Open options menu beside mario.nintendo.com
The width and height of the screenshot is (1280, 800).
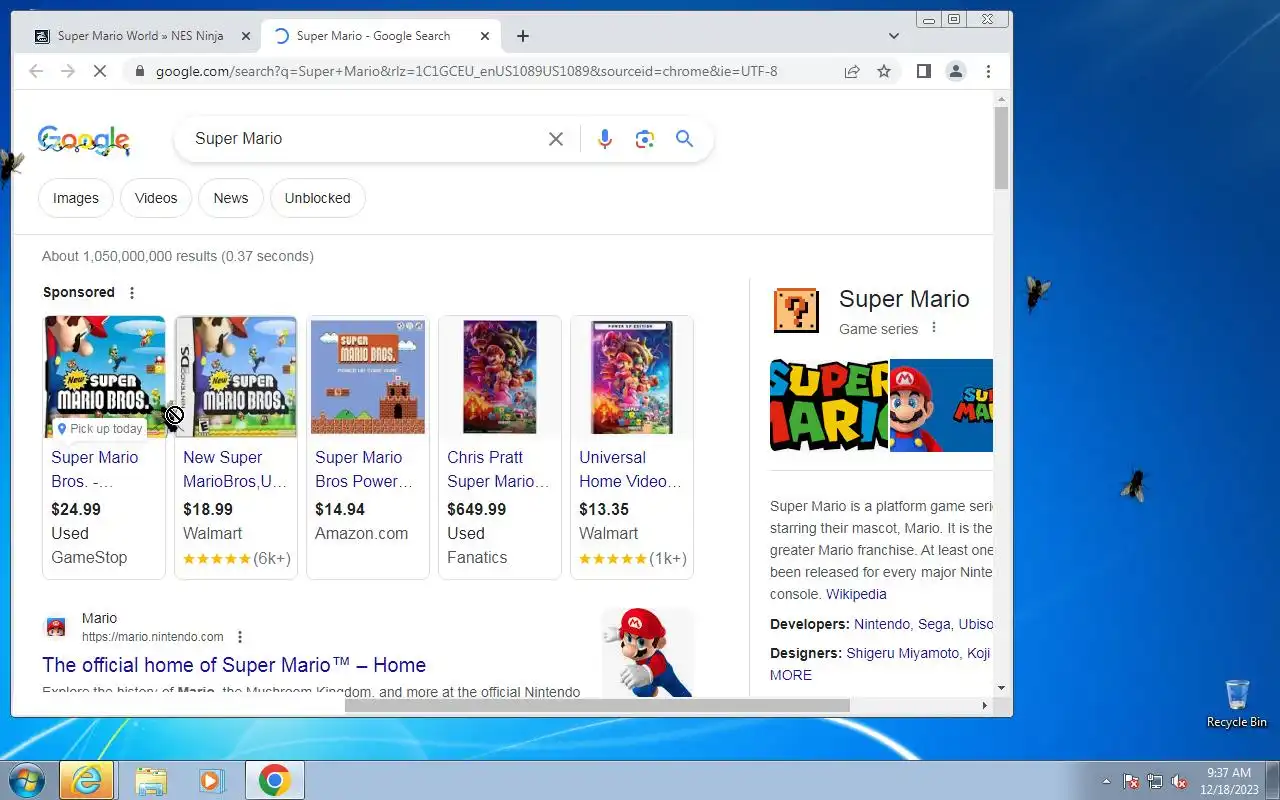240,637
